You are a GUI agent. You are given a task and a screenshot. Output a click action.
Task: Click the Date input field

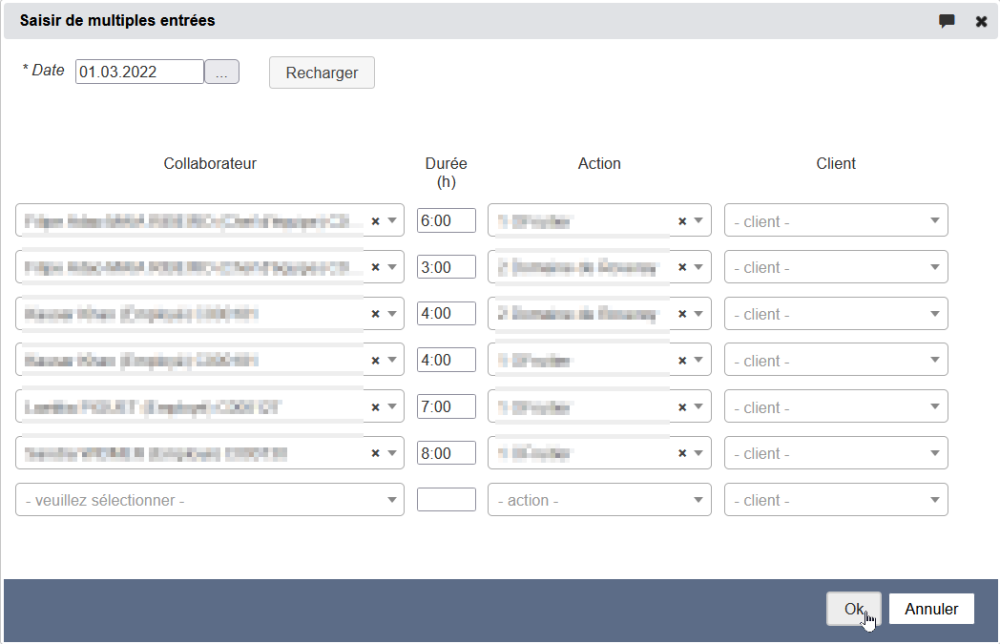click(x=139, y=72)
